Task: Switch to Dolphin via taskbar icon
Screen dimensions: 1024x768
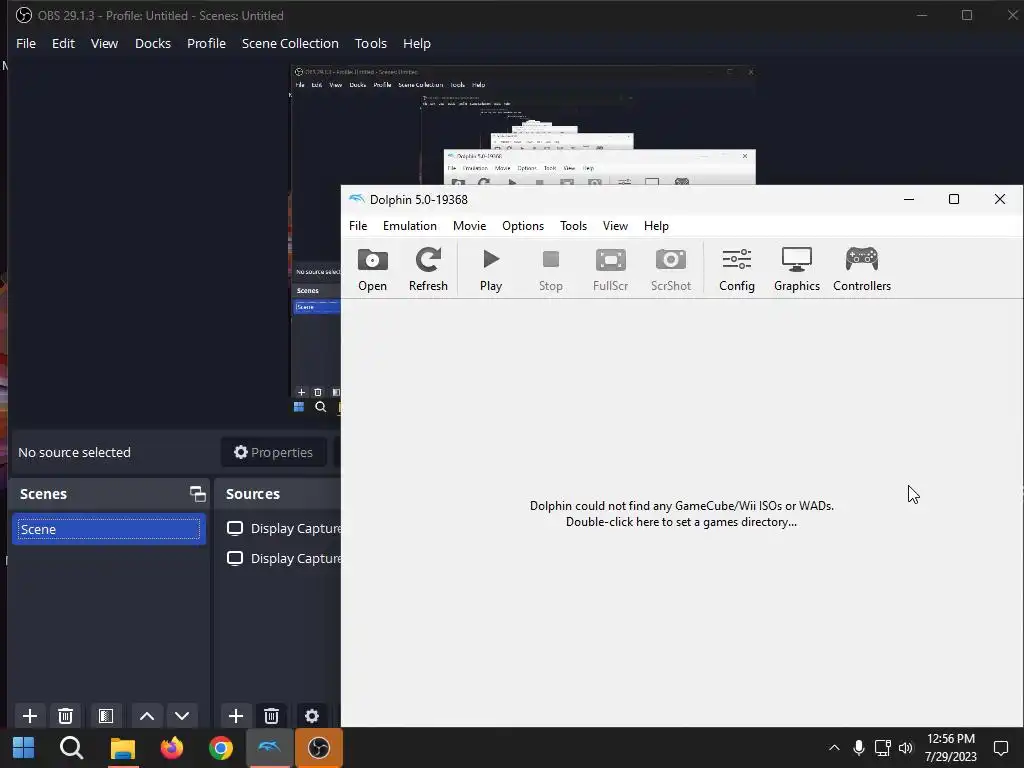Action: tap(269, 747)
